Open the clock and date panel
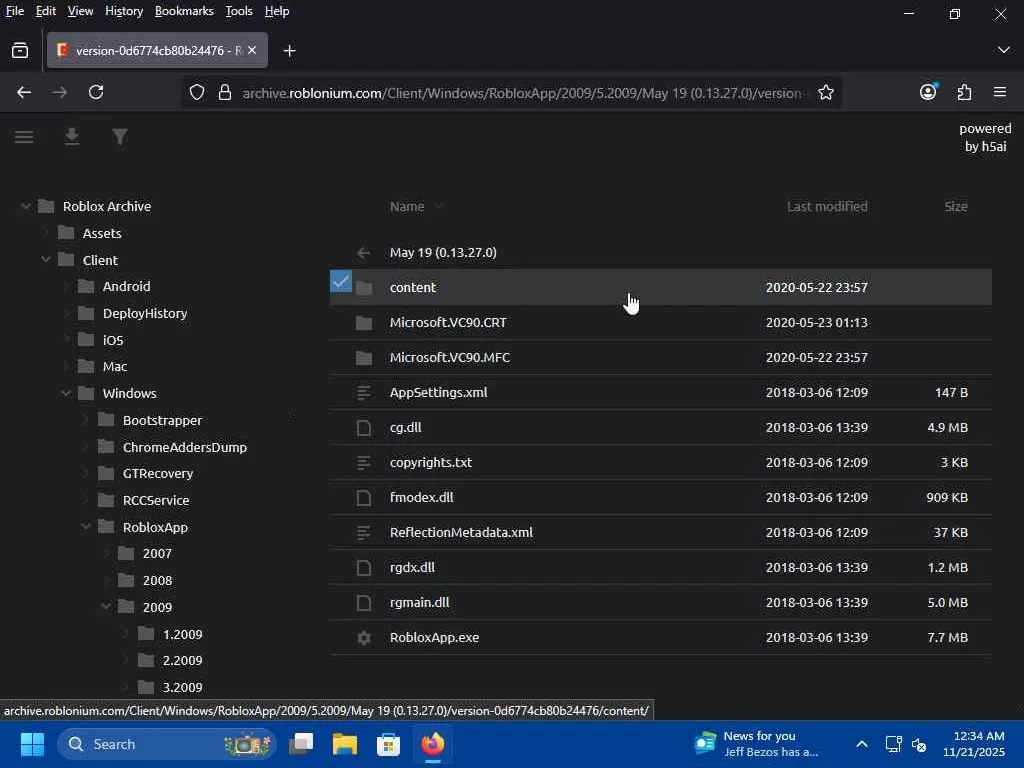1024x768 pixels. click(973, 744)
